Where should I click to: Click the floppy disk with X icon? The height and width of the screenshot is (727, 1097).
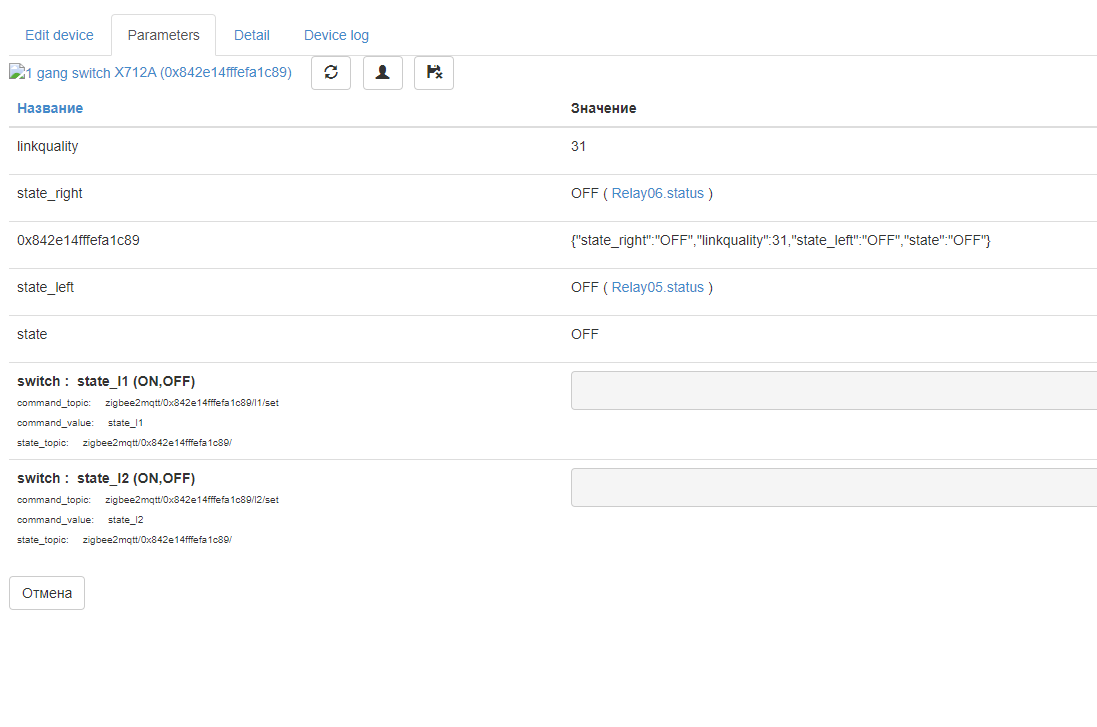pyautogui.click(x=434, y=72)
